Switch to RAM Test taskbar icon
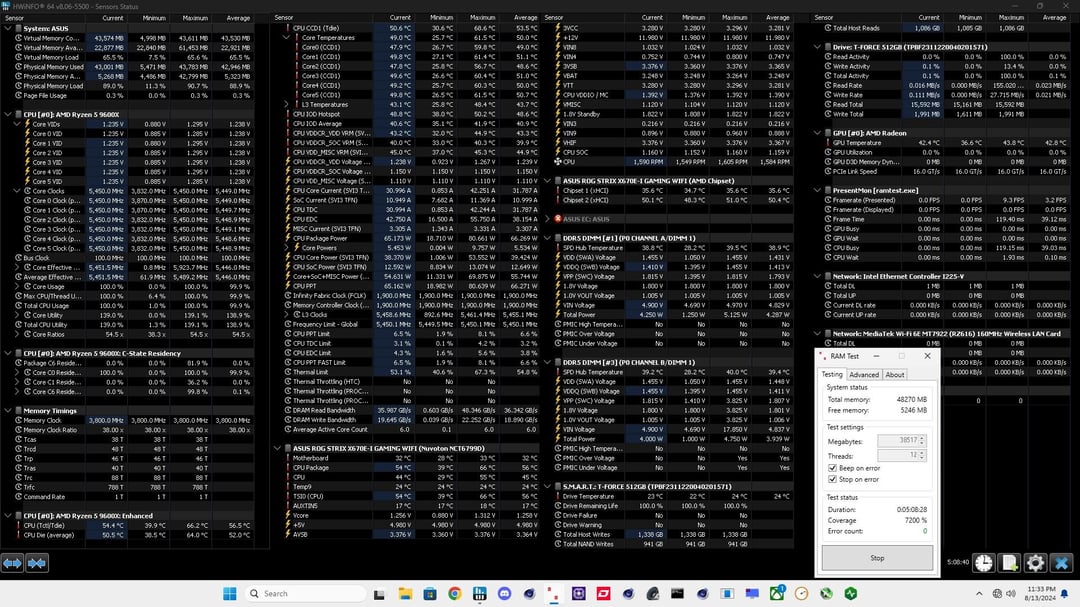The height and width of the screenshot is (607, 1080). [554, 593]
